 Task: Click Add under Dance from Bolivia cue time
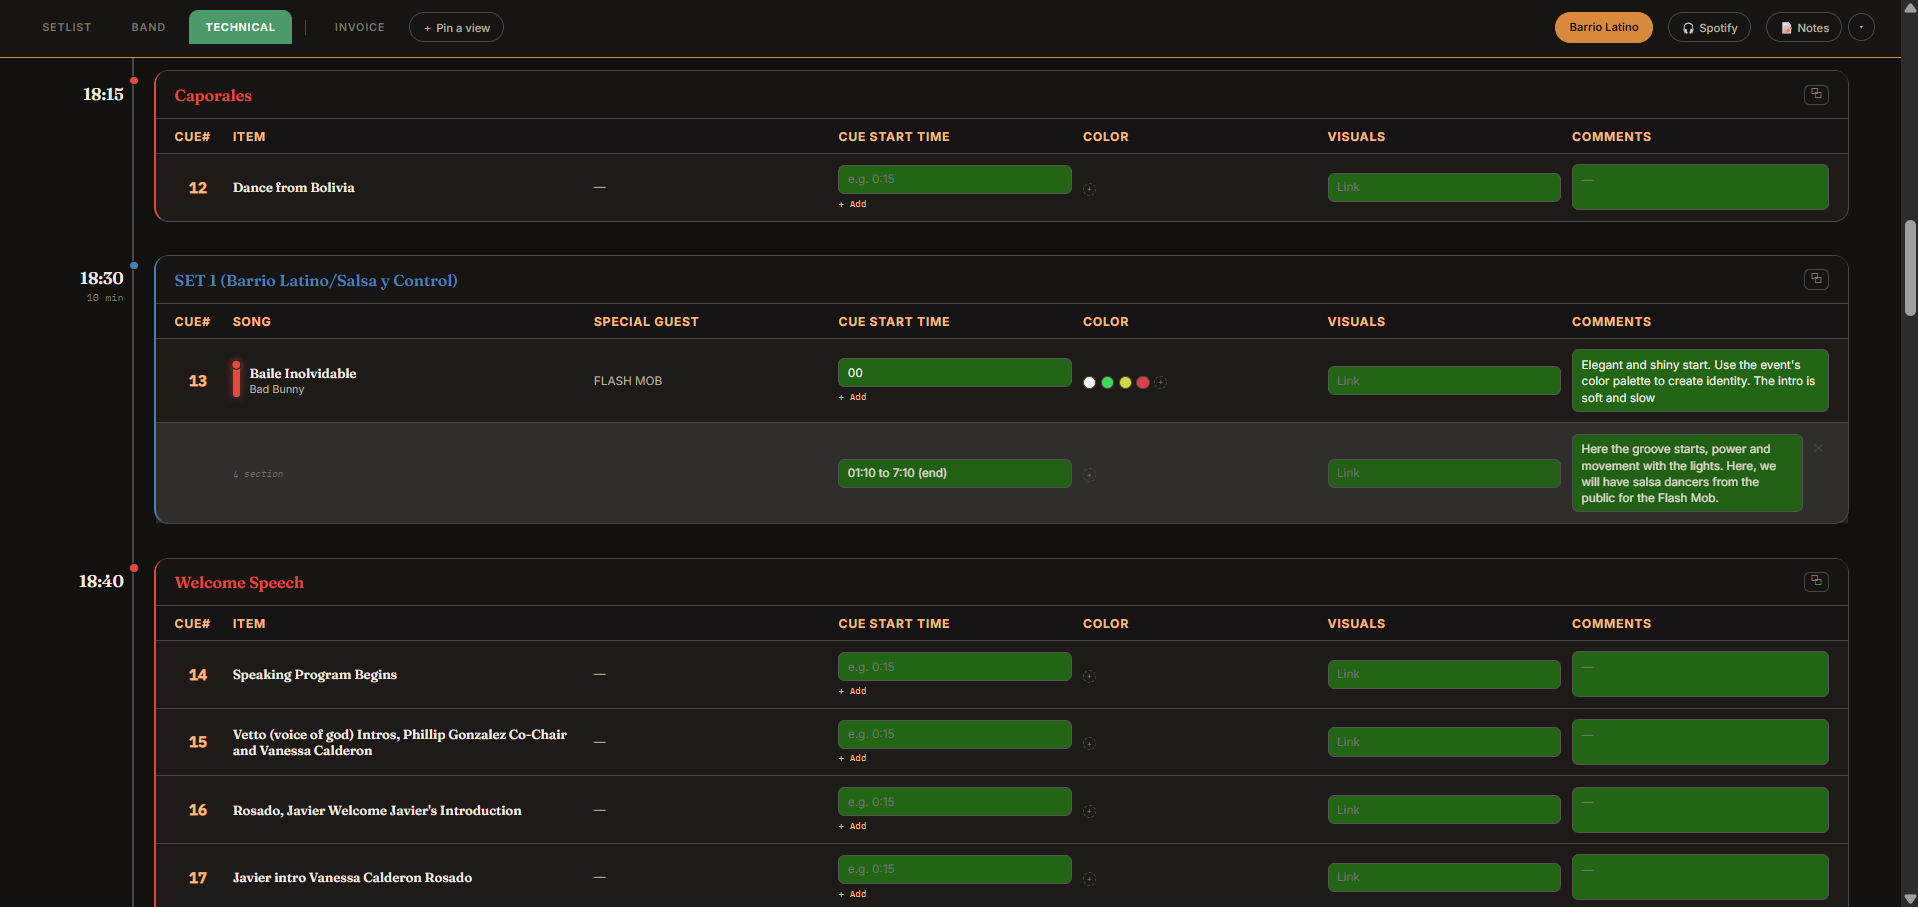[853, 204]
